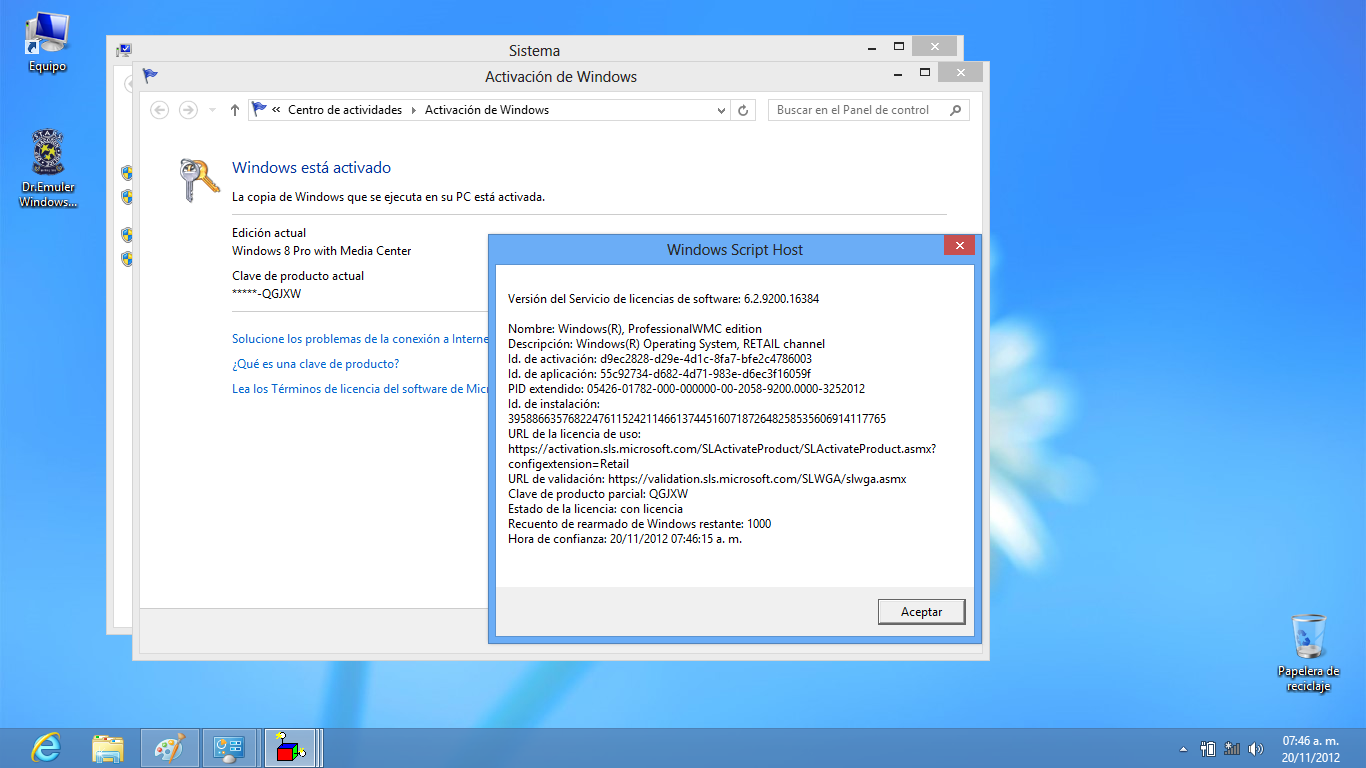Open the network tray icon
1366x768 pixels.
pos(1232,748)
